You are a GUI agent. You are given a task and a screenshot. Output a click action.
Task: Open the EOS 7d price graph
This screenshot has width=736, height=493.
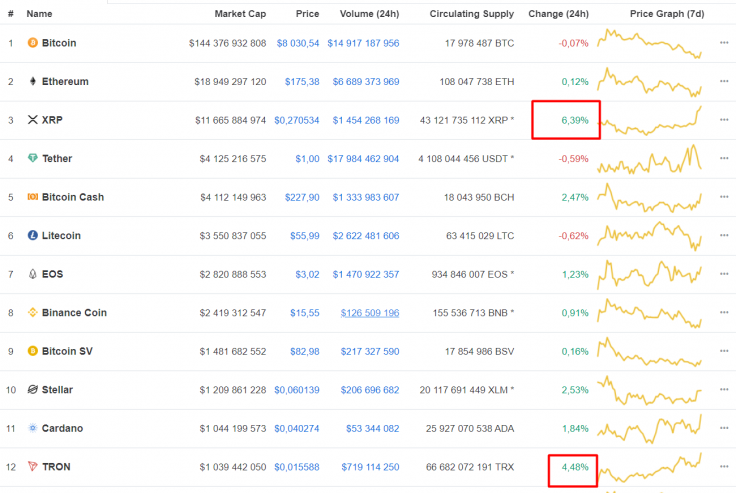click(649, 274)
